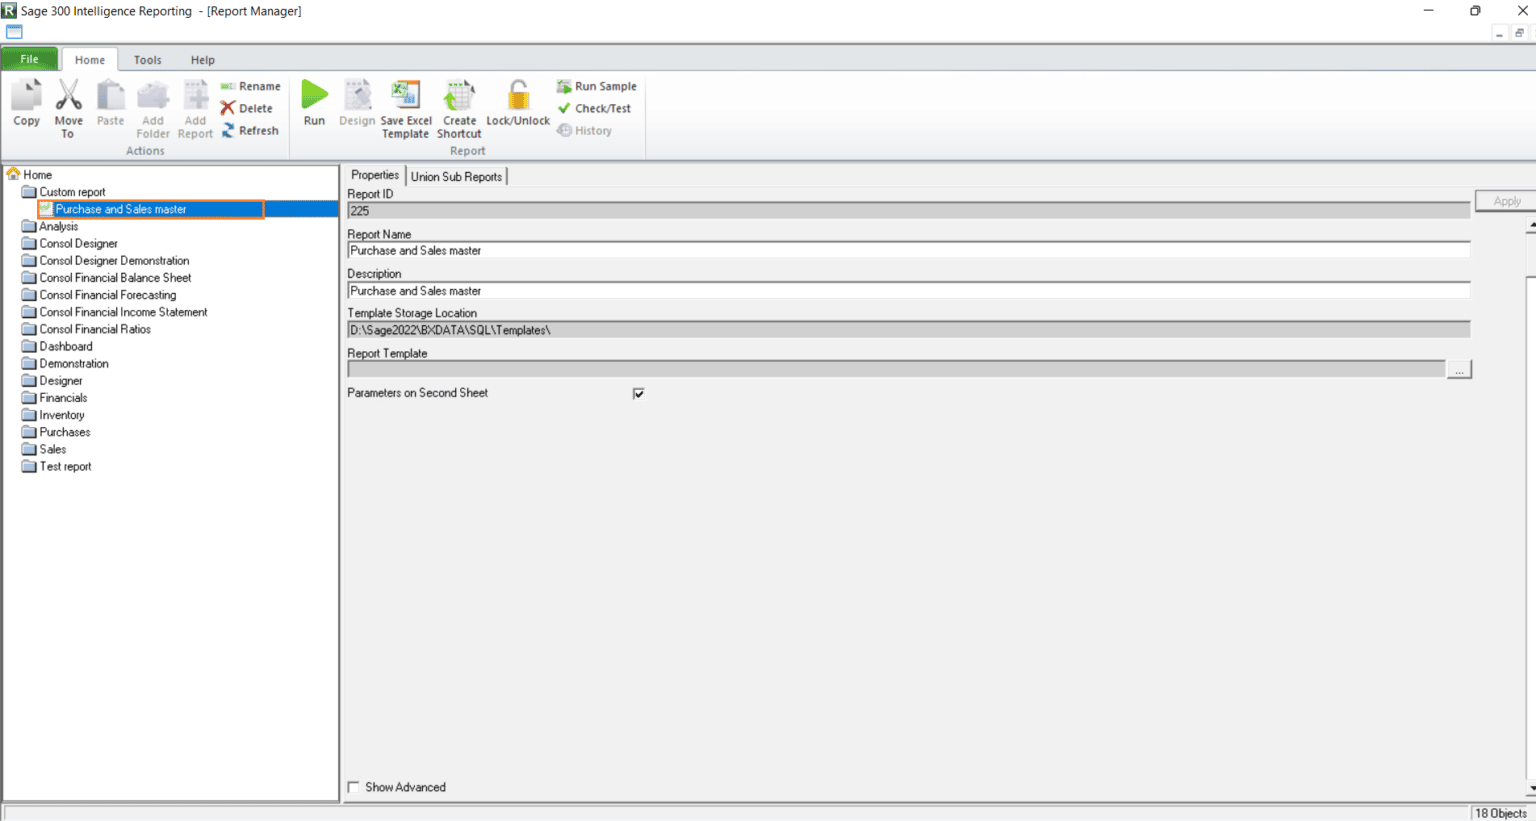Run Sample output of the report

pos(596,86)
